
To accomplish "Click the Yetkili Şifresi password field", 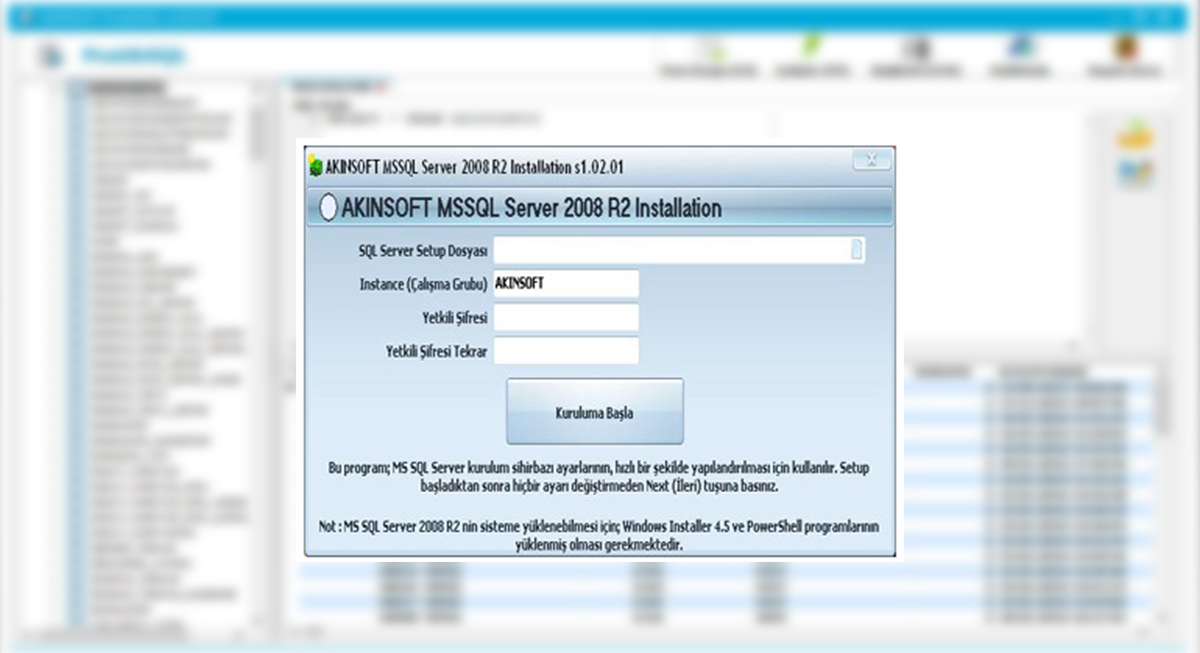I will [x=567, y=317].
